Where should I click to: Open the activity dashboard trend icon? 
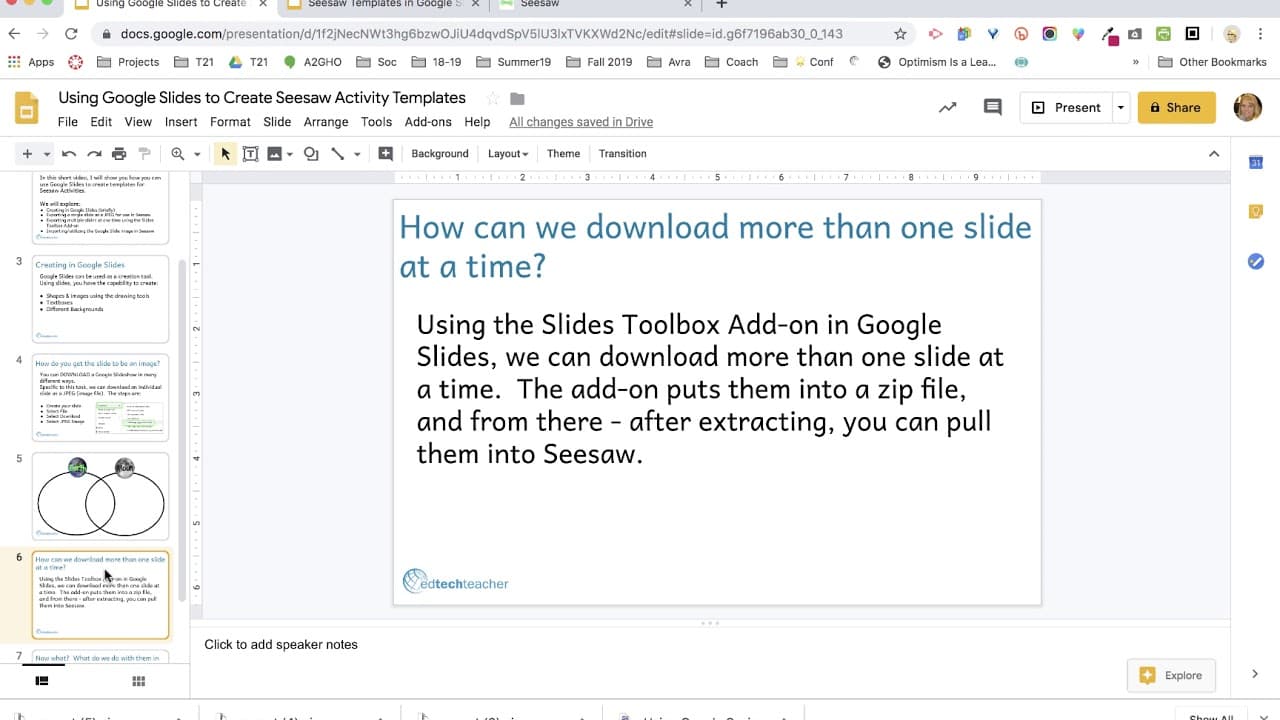pos(947,107)
